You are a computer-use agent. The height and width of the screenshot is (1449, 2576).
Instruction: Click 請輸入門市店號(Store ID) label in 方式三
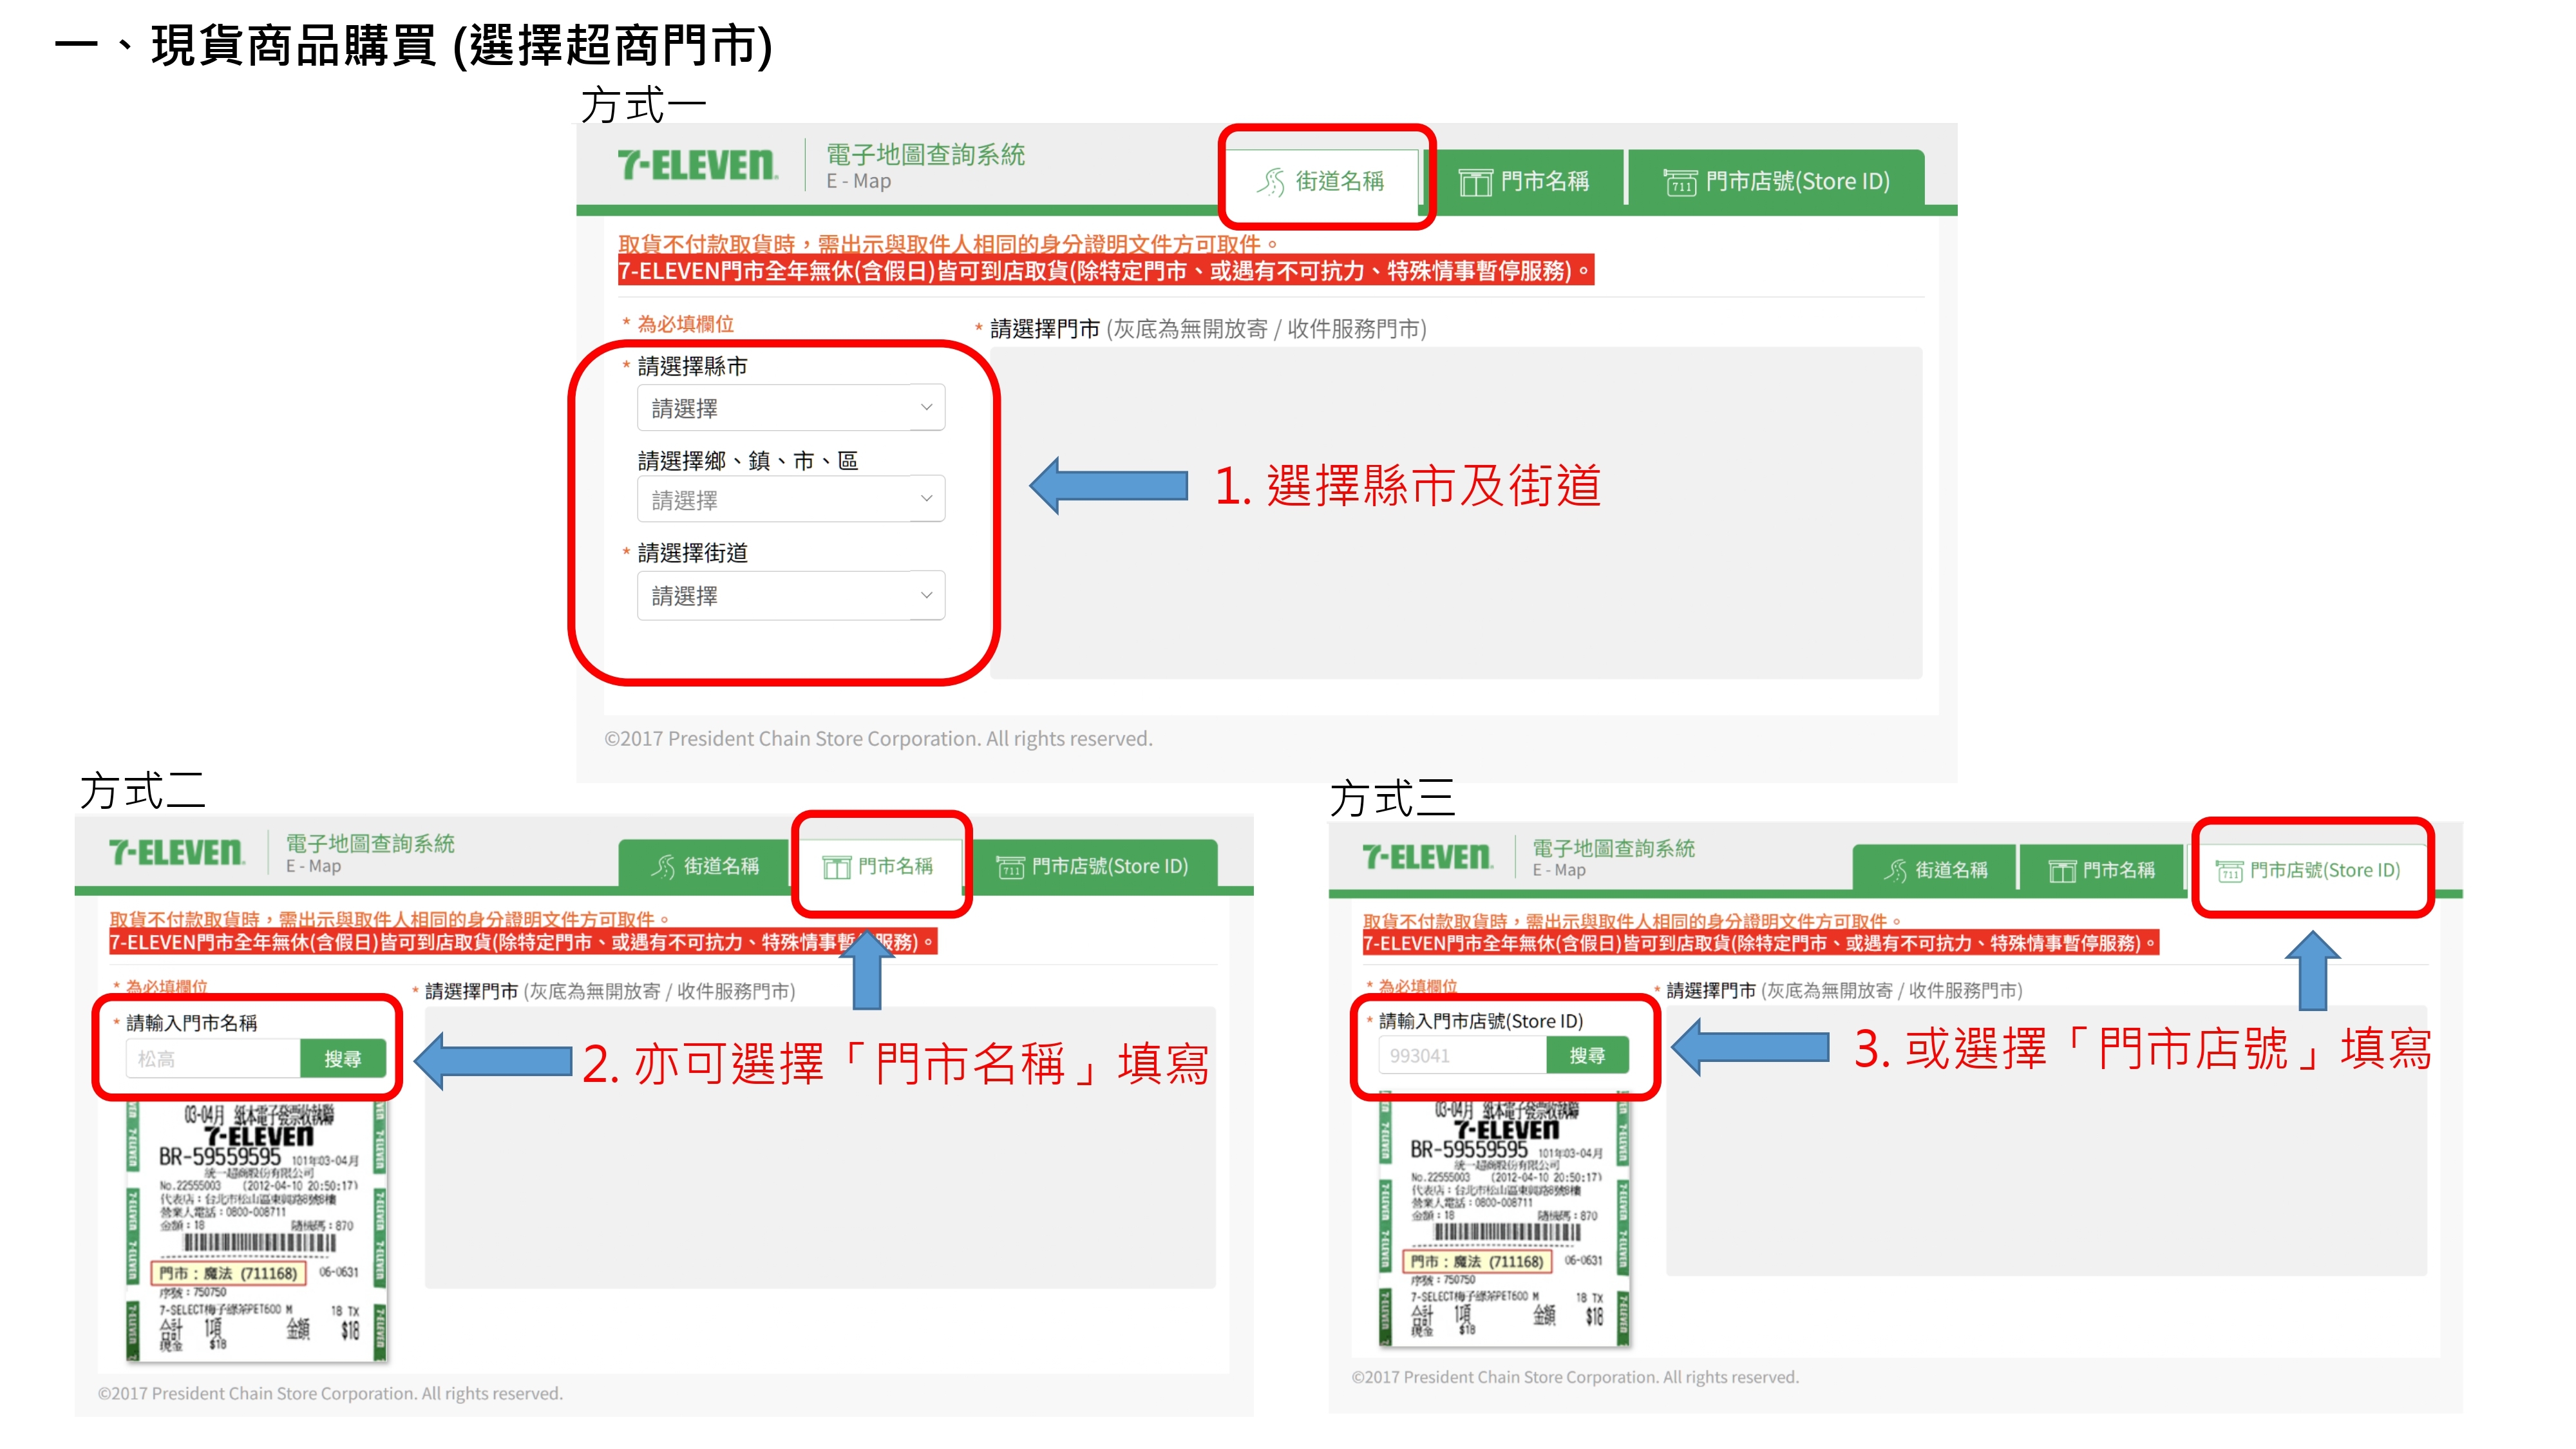tap(1481, 1021)
